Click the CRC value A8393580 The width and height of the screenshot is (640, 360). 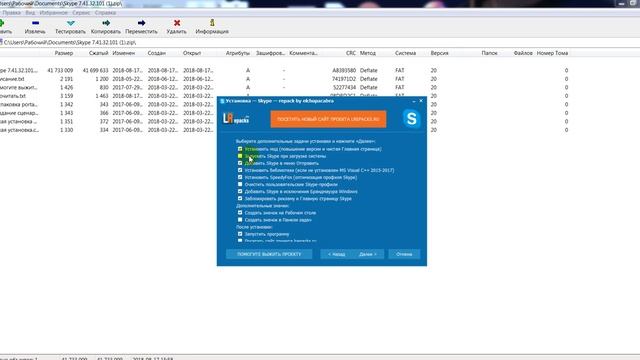[344, 71]
